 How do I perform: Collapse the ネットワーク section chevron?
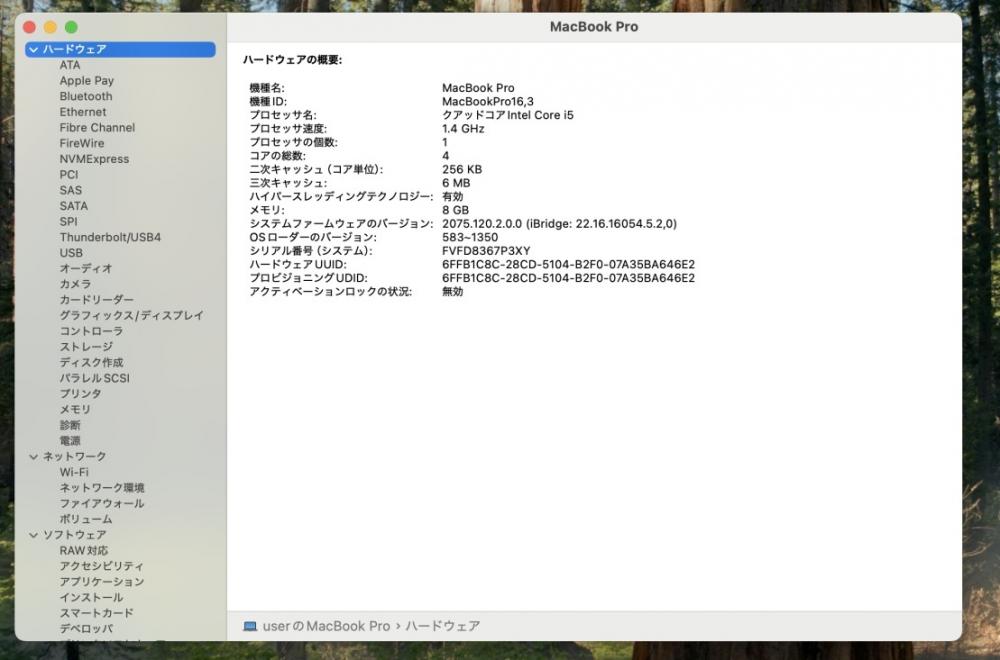(x=34, y=457)
